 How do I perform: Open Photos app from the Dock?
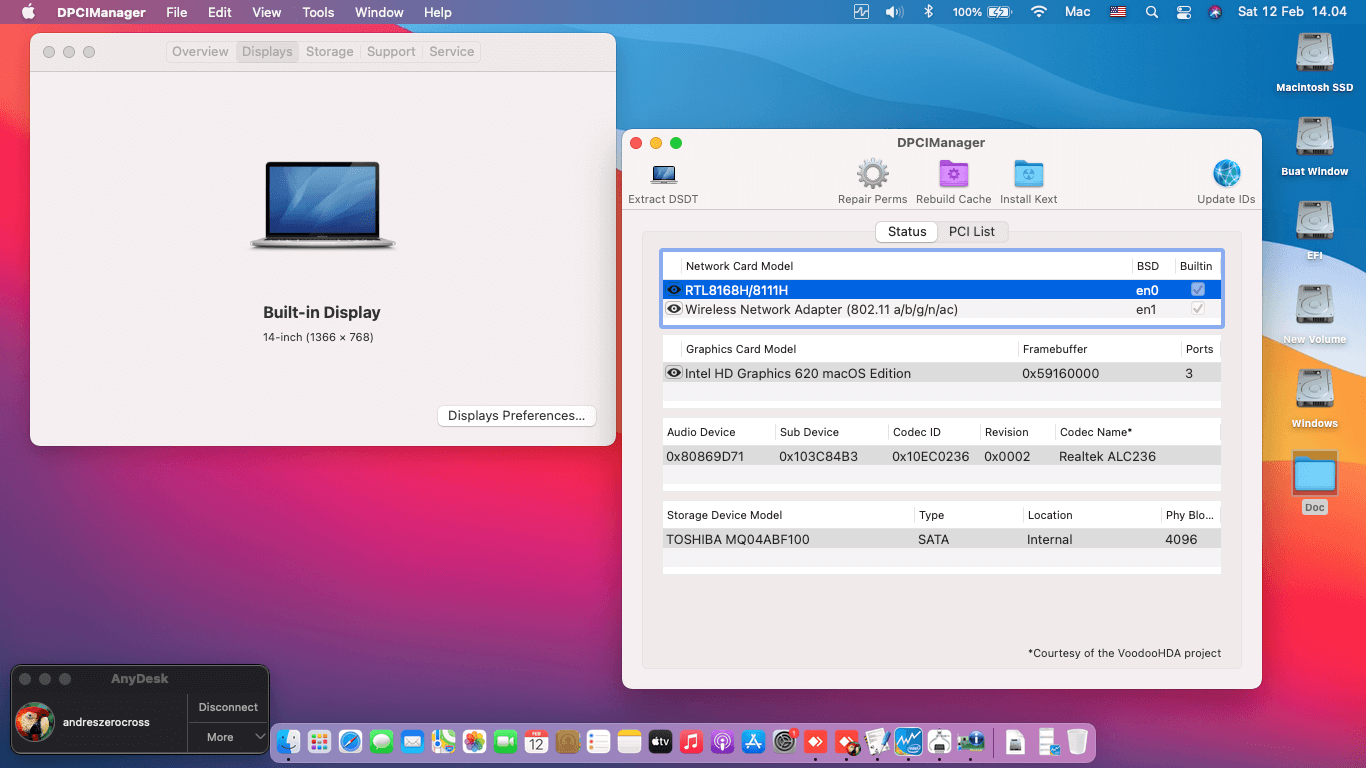[474, 741]
